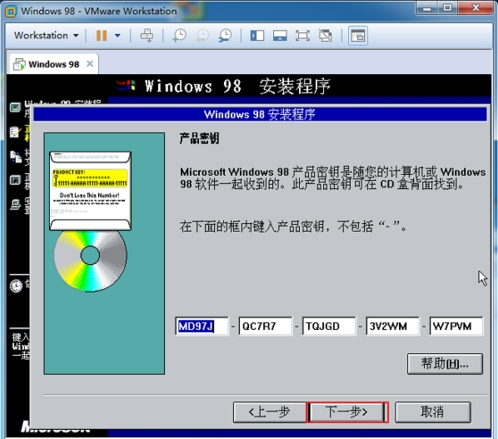The width and height of the screenshot is (498, 439).
Task: Take a snapshot of the VM
Action: (x=179, y=35)
